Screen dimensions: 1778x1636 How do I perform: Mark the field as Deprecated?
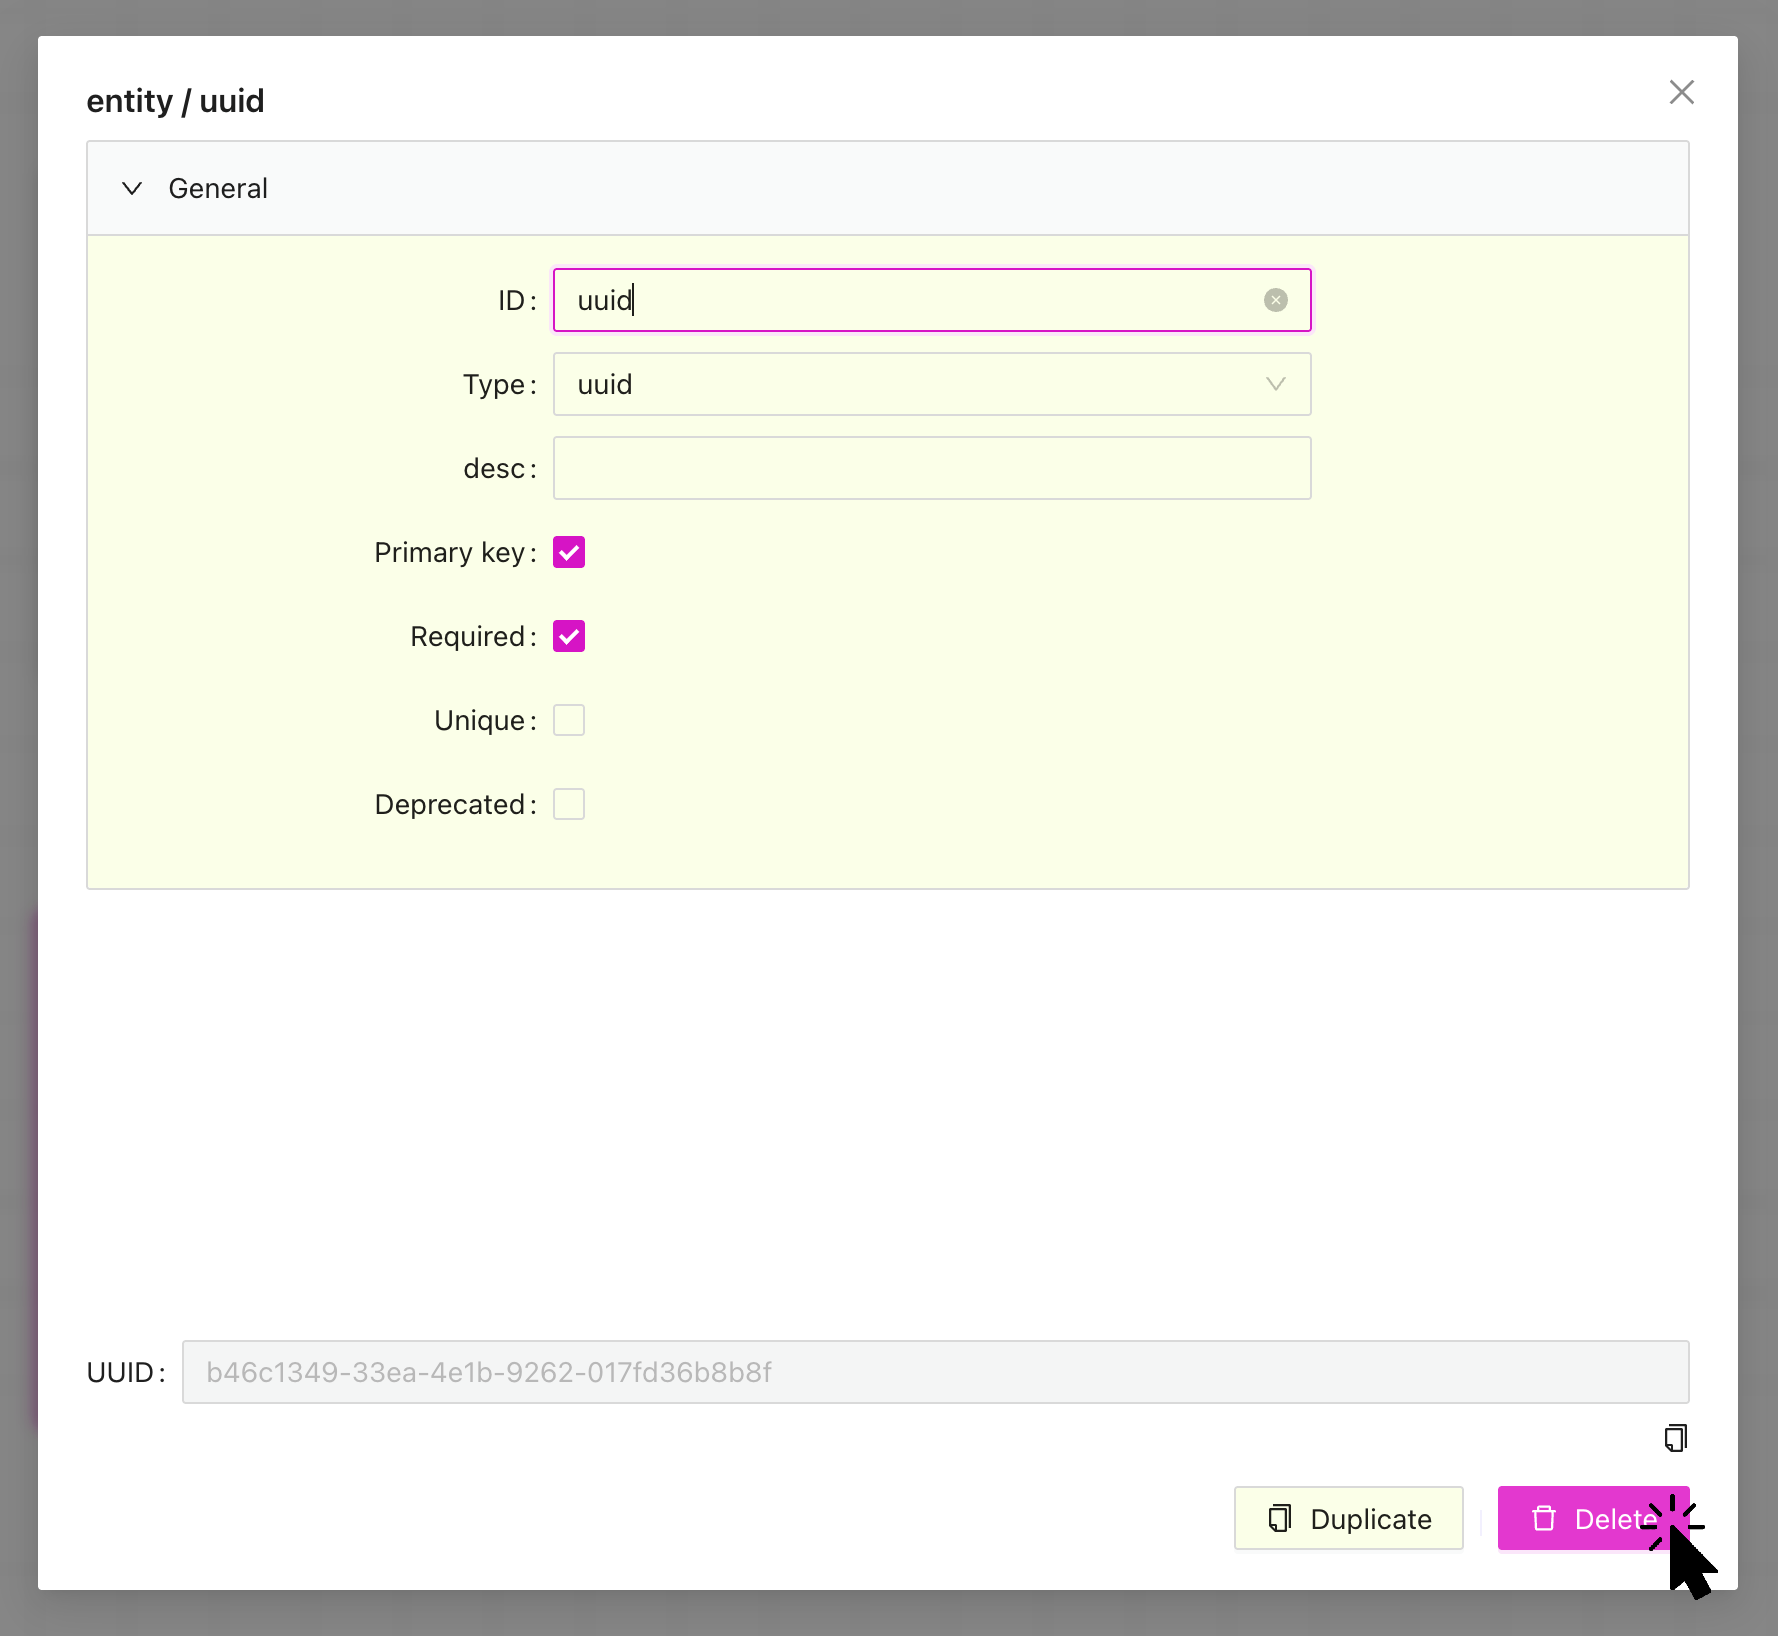pos(569,804)
